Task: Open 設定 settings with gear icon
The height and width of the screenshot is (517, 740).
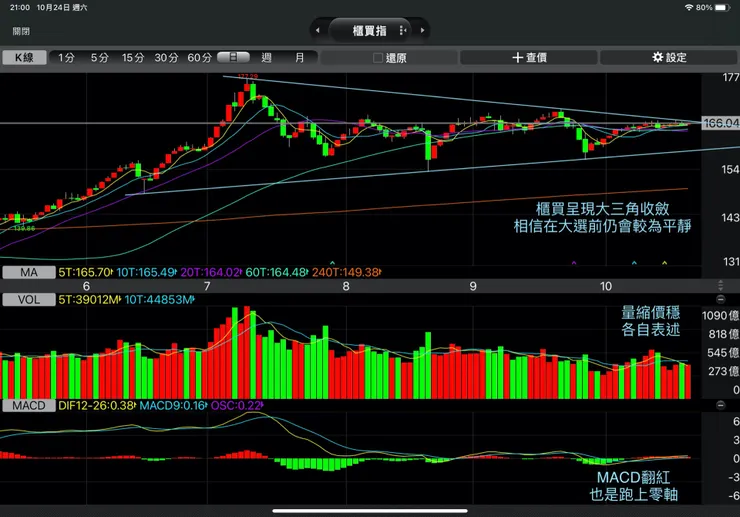Action: click(x=669, y=58)
